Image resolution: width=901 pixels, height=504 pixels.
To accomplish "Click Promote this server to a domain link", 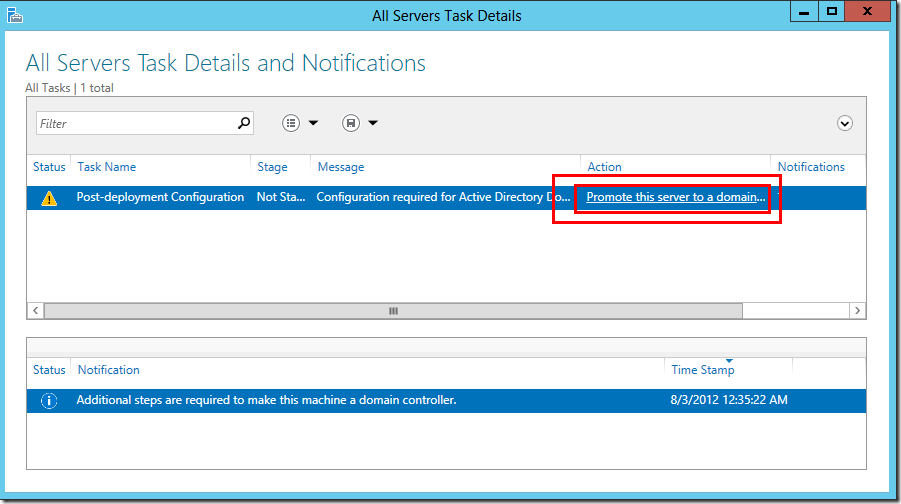I will (675, 197).
